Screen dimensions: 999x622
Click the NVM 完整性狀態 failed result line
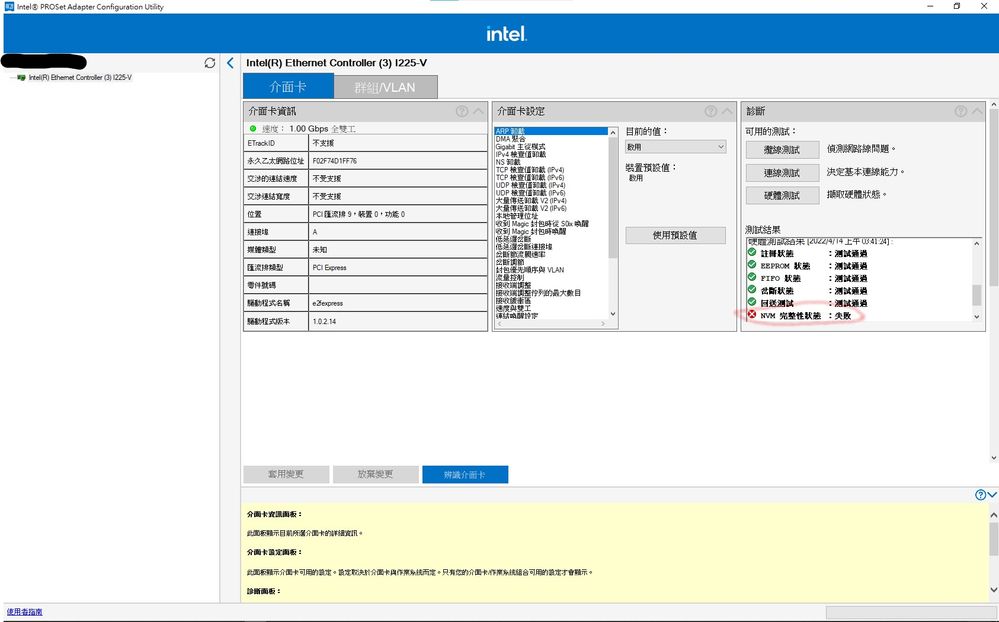805,315
